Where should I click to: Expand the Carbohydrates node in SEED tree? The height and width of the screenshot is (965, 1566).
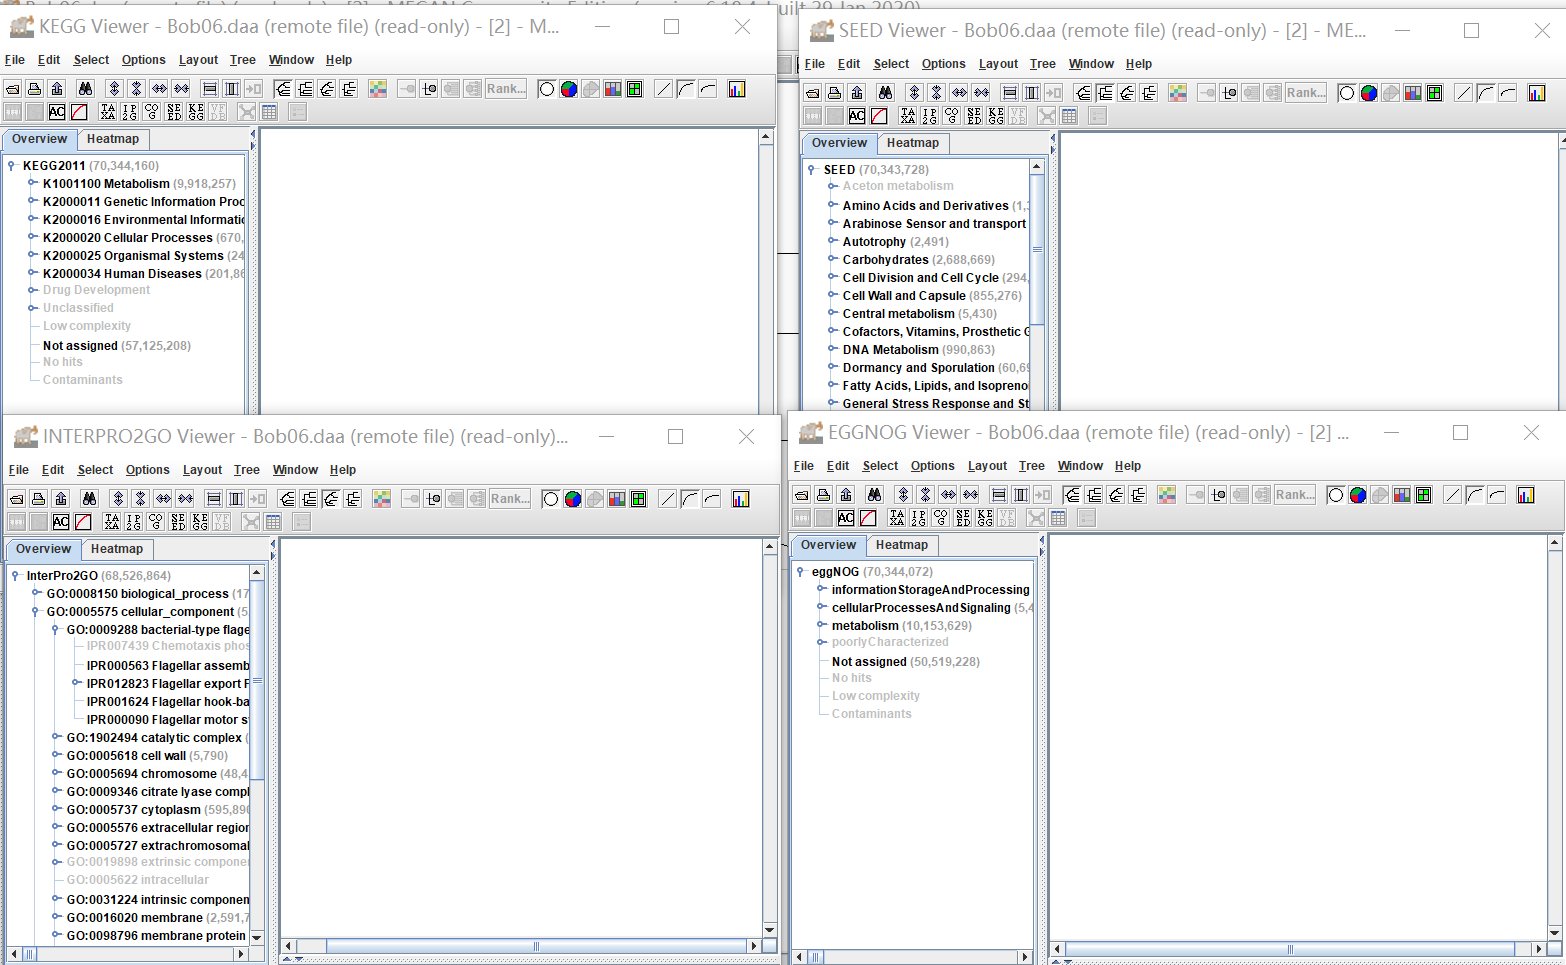point(832,259)
